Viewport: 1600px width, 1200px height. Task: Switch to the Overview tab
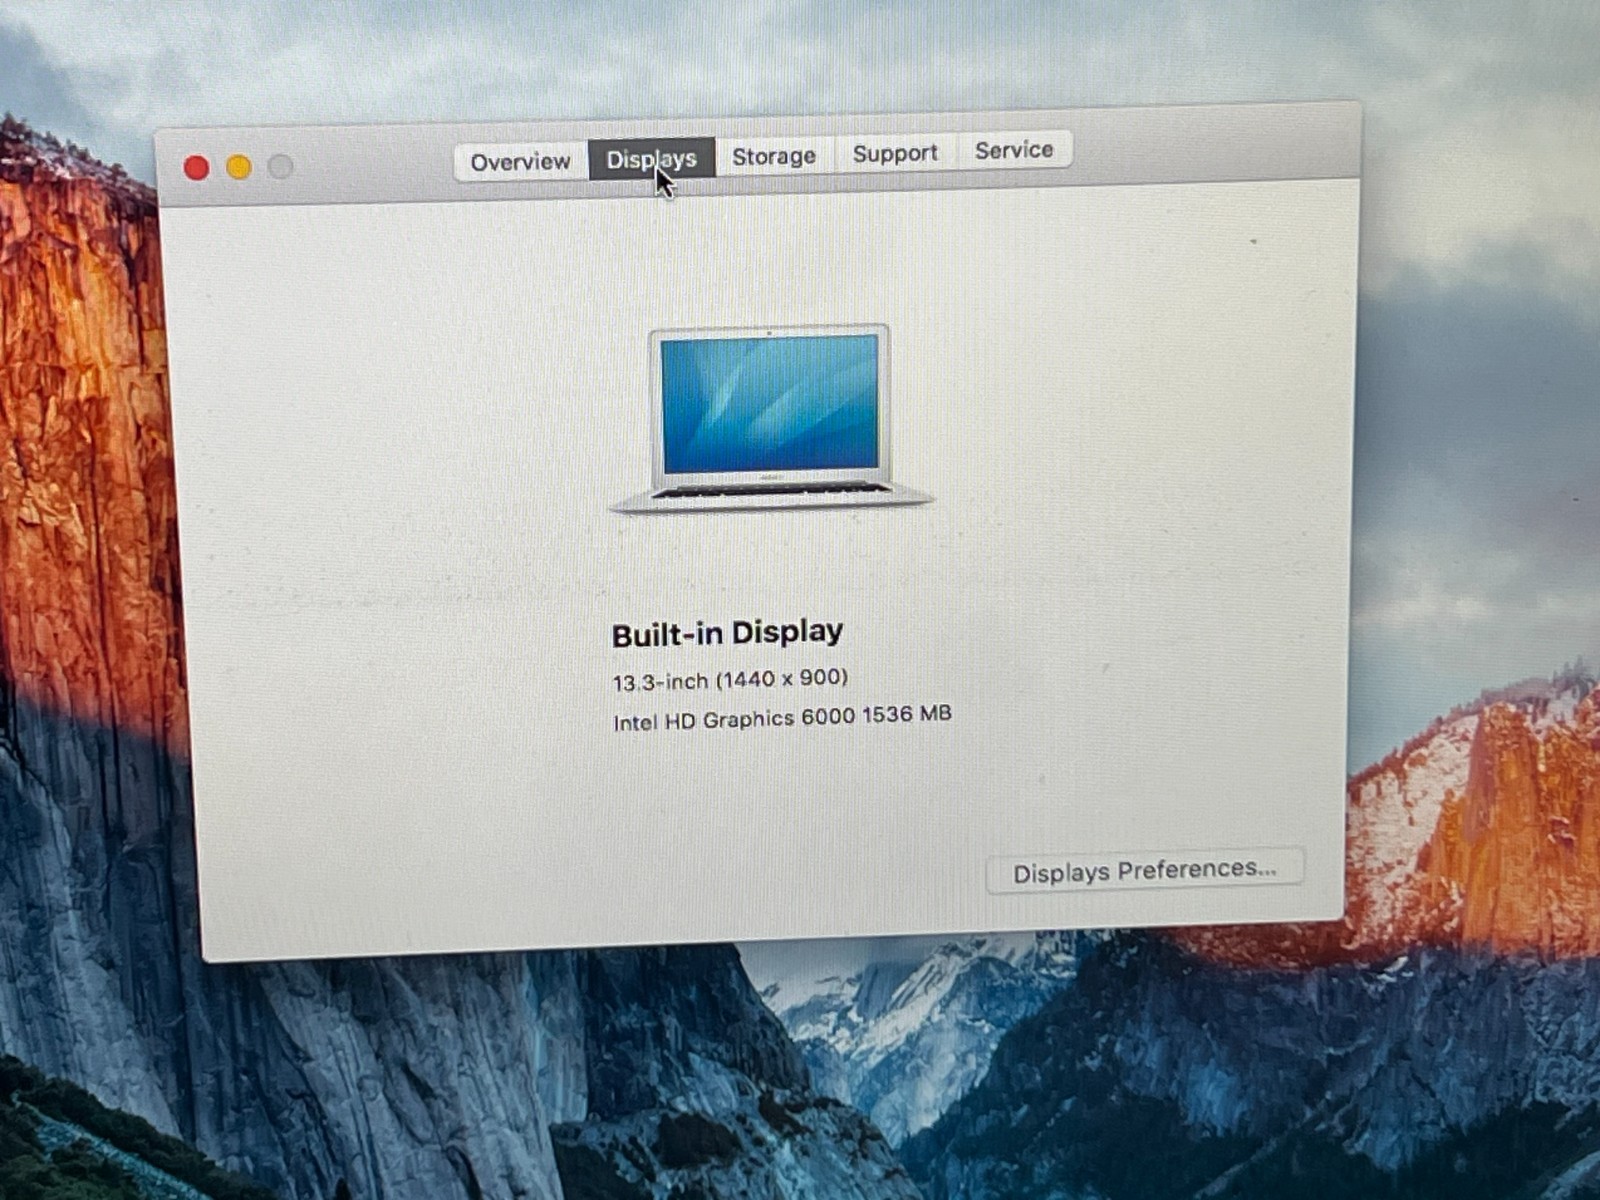[520, 161]
